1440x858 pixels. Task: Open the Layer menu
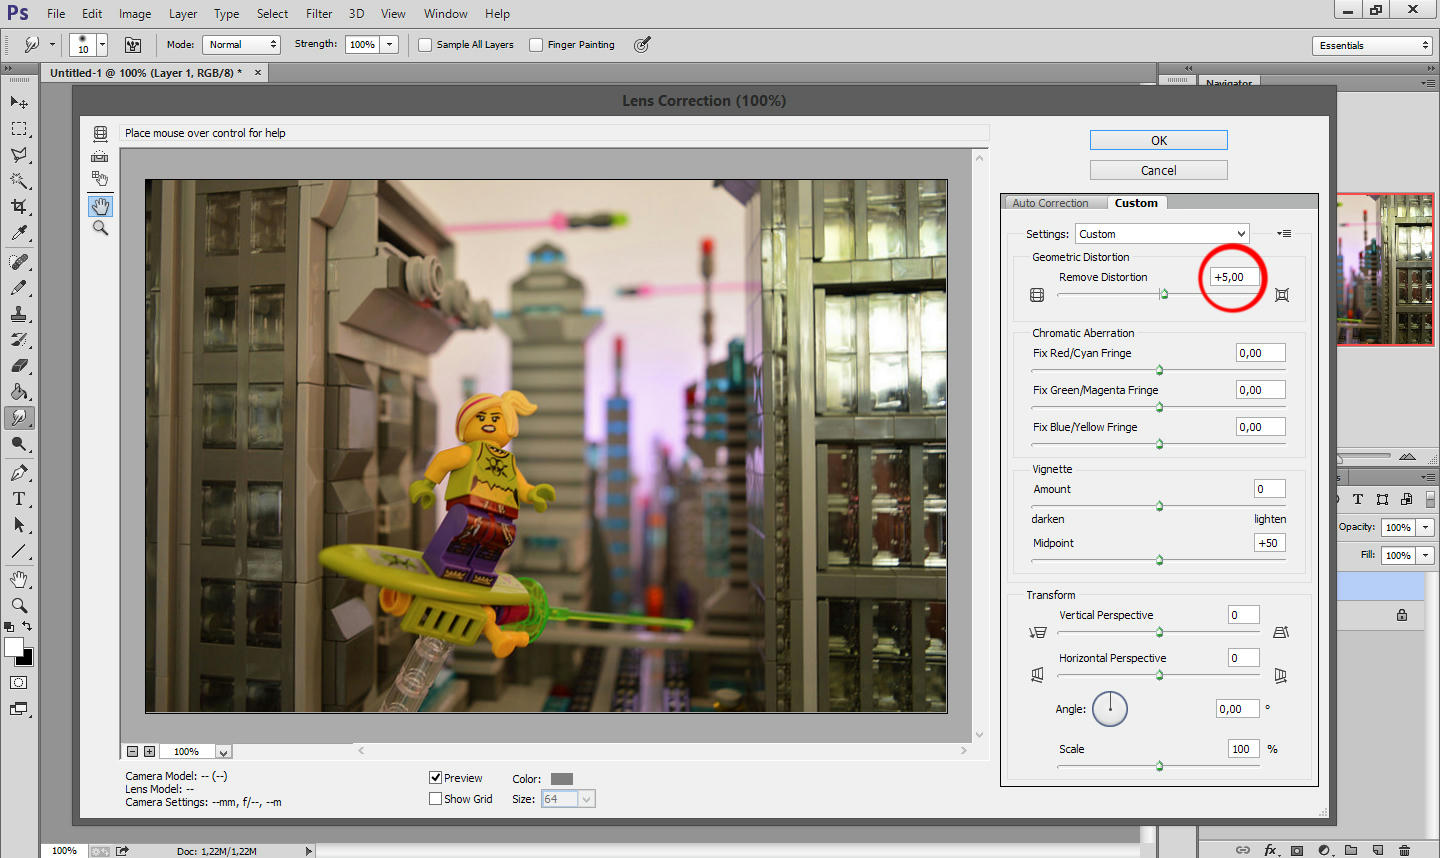click(x=183, y=14)
